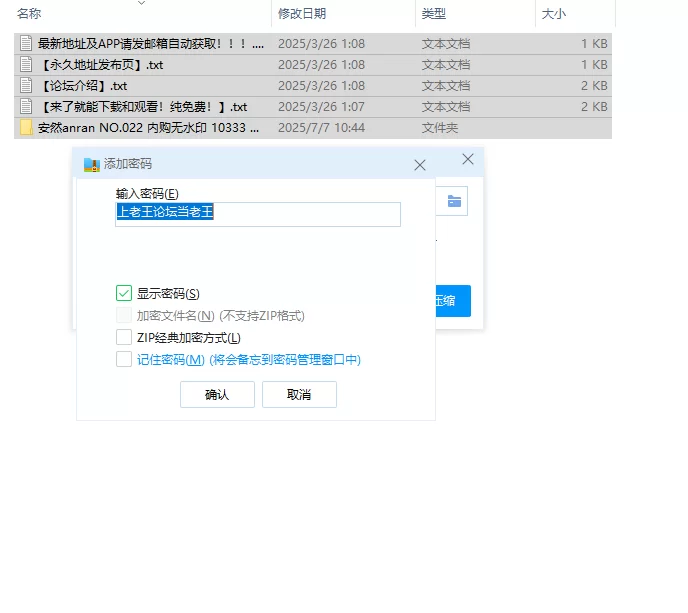Uncheck the 显示密码(S) checkbox
This screenshot has width=688, height=613.
[x=124, y=293]
